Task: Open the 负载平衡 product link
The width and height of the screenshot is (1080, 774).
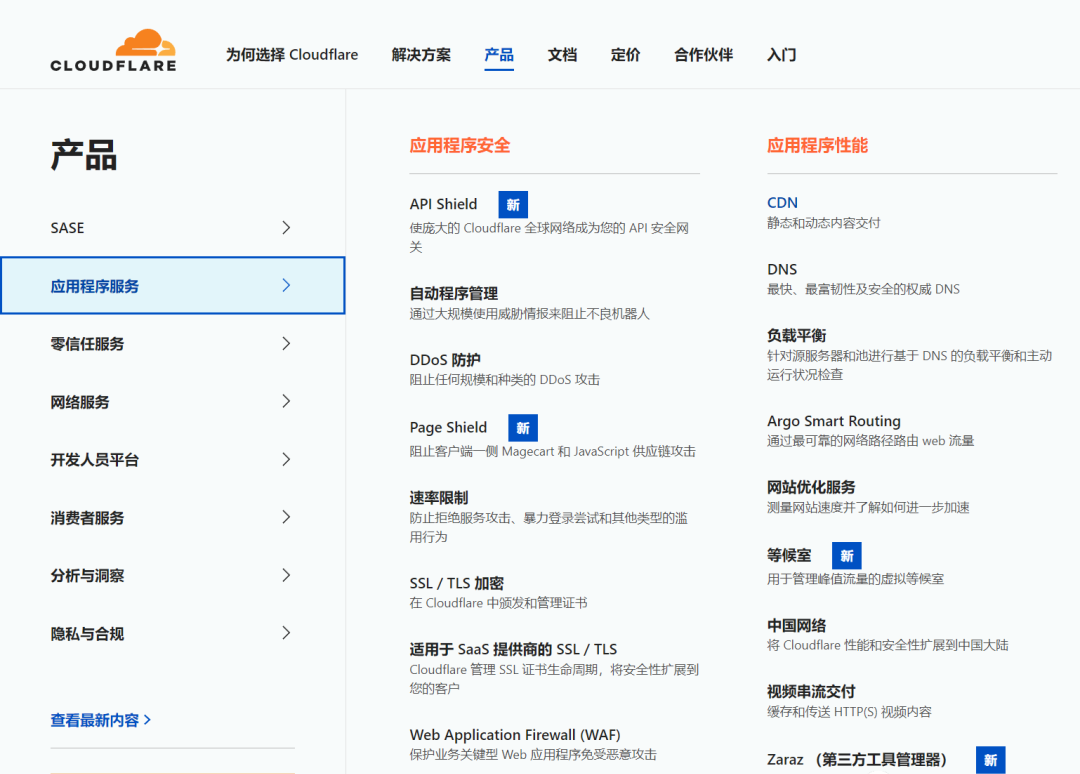Action: (796, 335)
